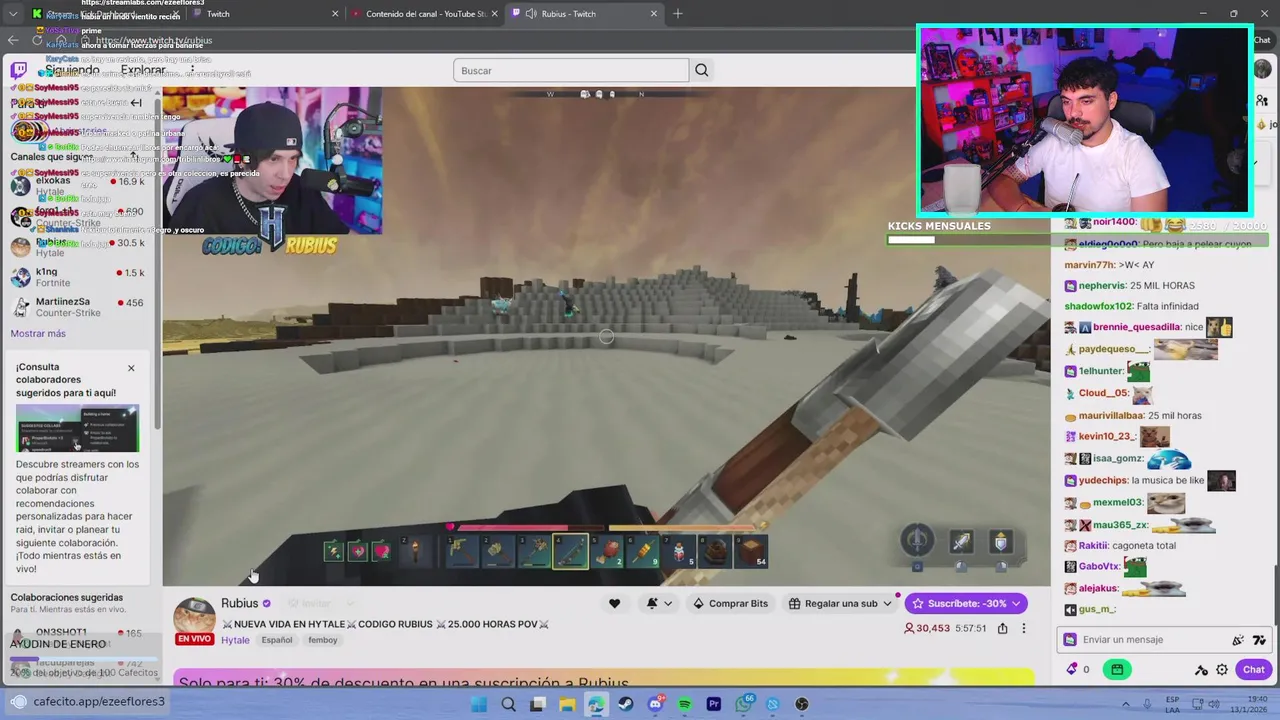Screen dimensions: 1280x720
Task: Open Discord from the taskbar
Action: click(655, 704)
